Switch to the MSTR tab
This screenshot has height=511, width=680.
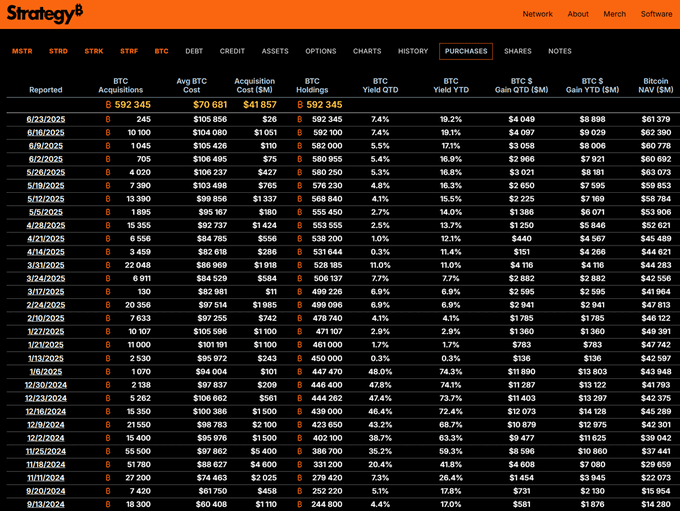(22, 51)
